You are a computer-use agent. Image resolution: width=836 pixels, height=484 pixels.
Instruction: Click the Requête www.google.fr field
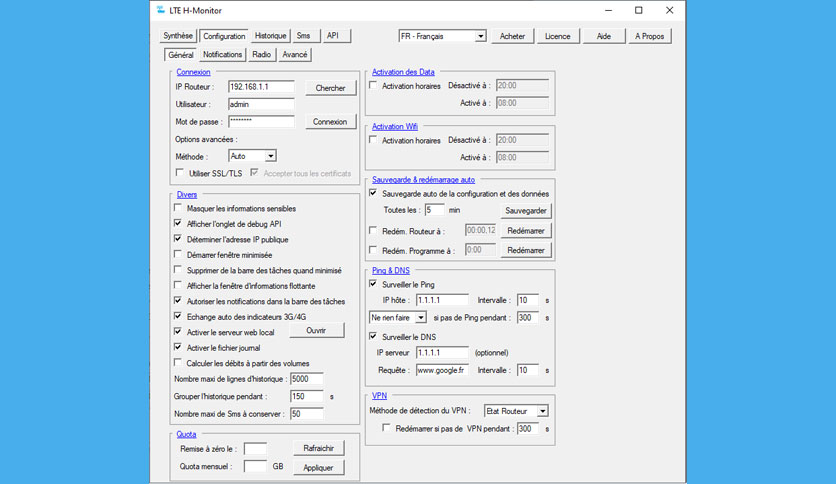442,370
